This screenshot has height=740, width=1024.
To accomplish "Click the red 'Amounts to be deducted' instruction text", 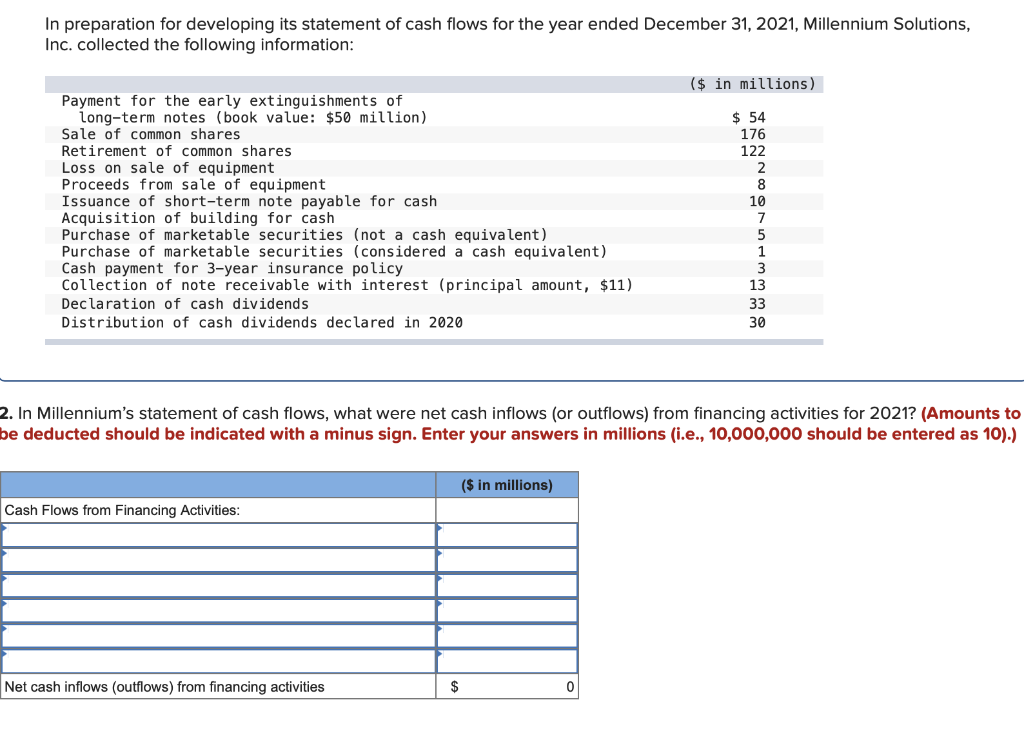I will coord(509,424).
